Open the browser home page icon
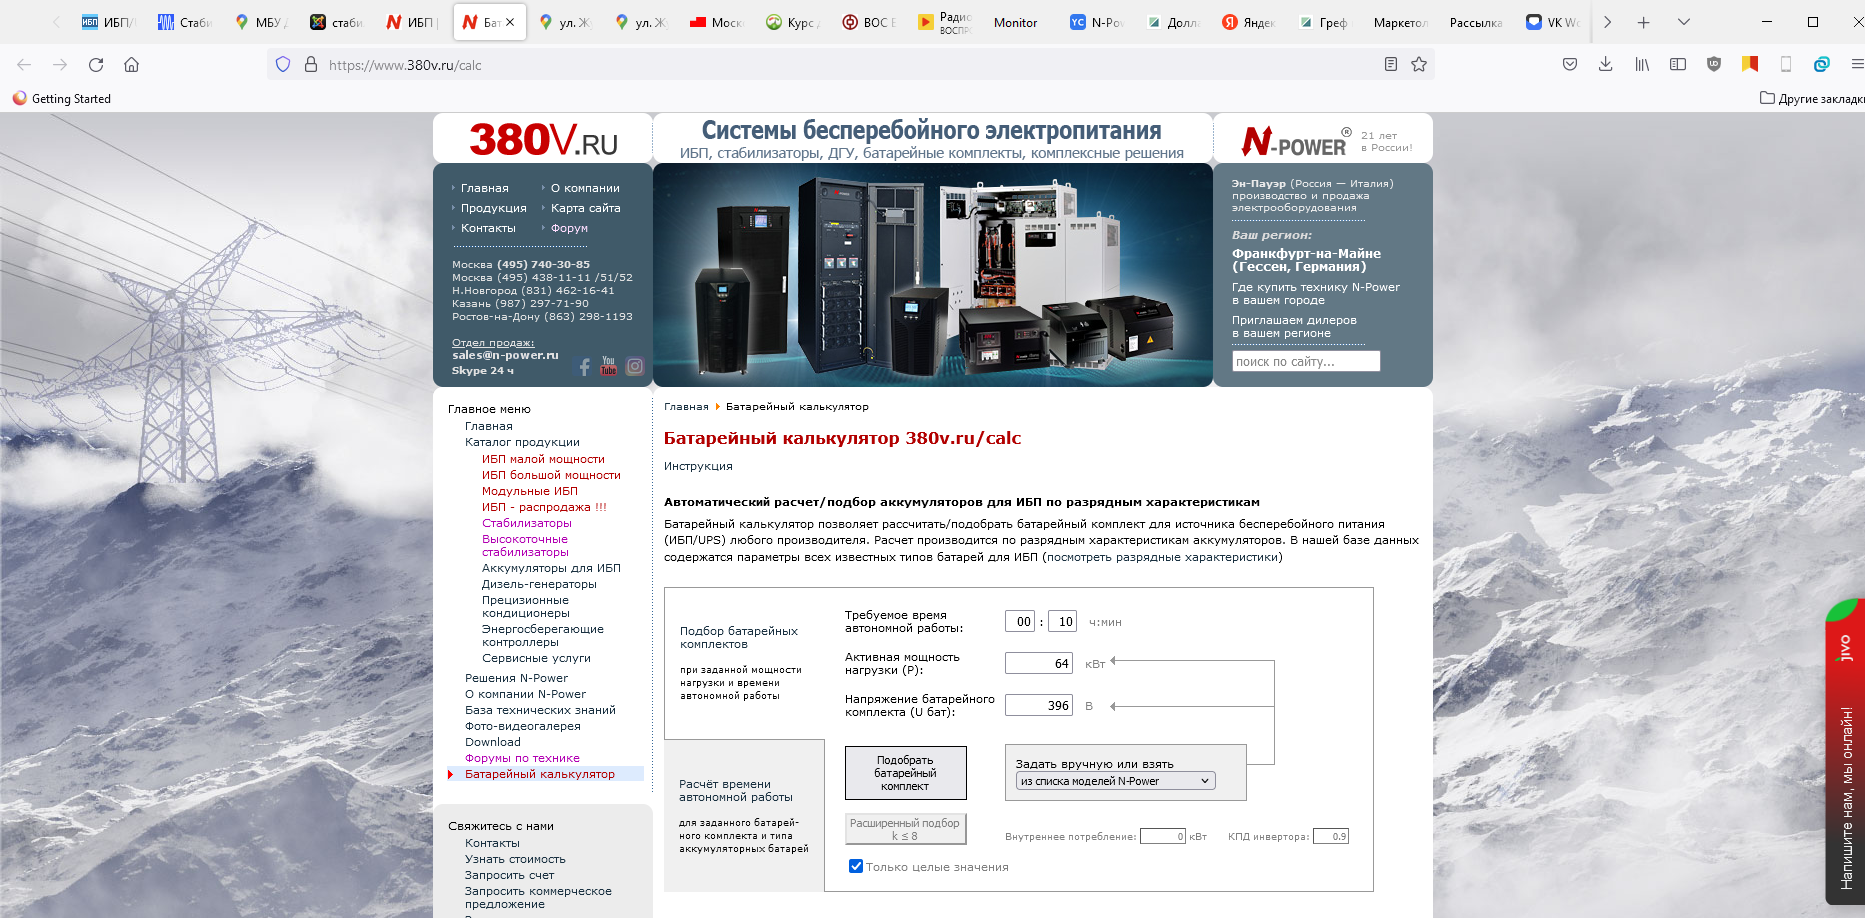The height and width of the screenshot is (918, 1865). click(x=131, y=65)
